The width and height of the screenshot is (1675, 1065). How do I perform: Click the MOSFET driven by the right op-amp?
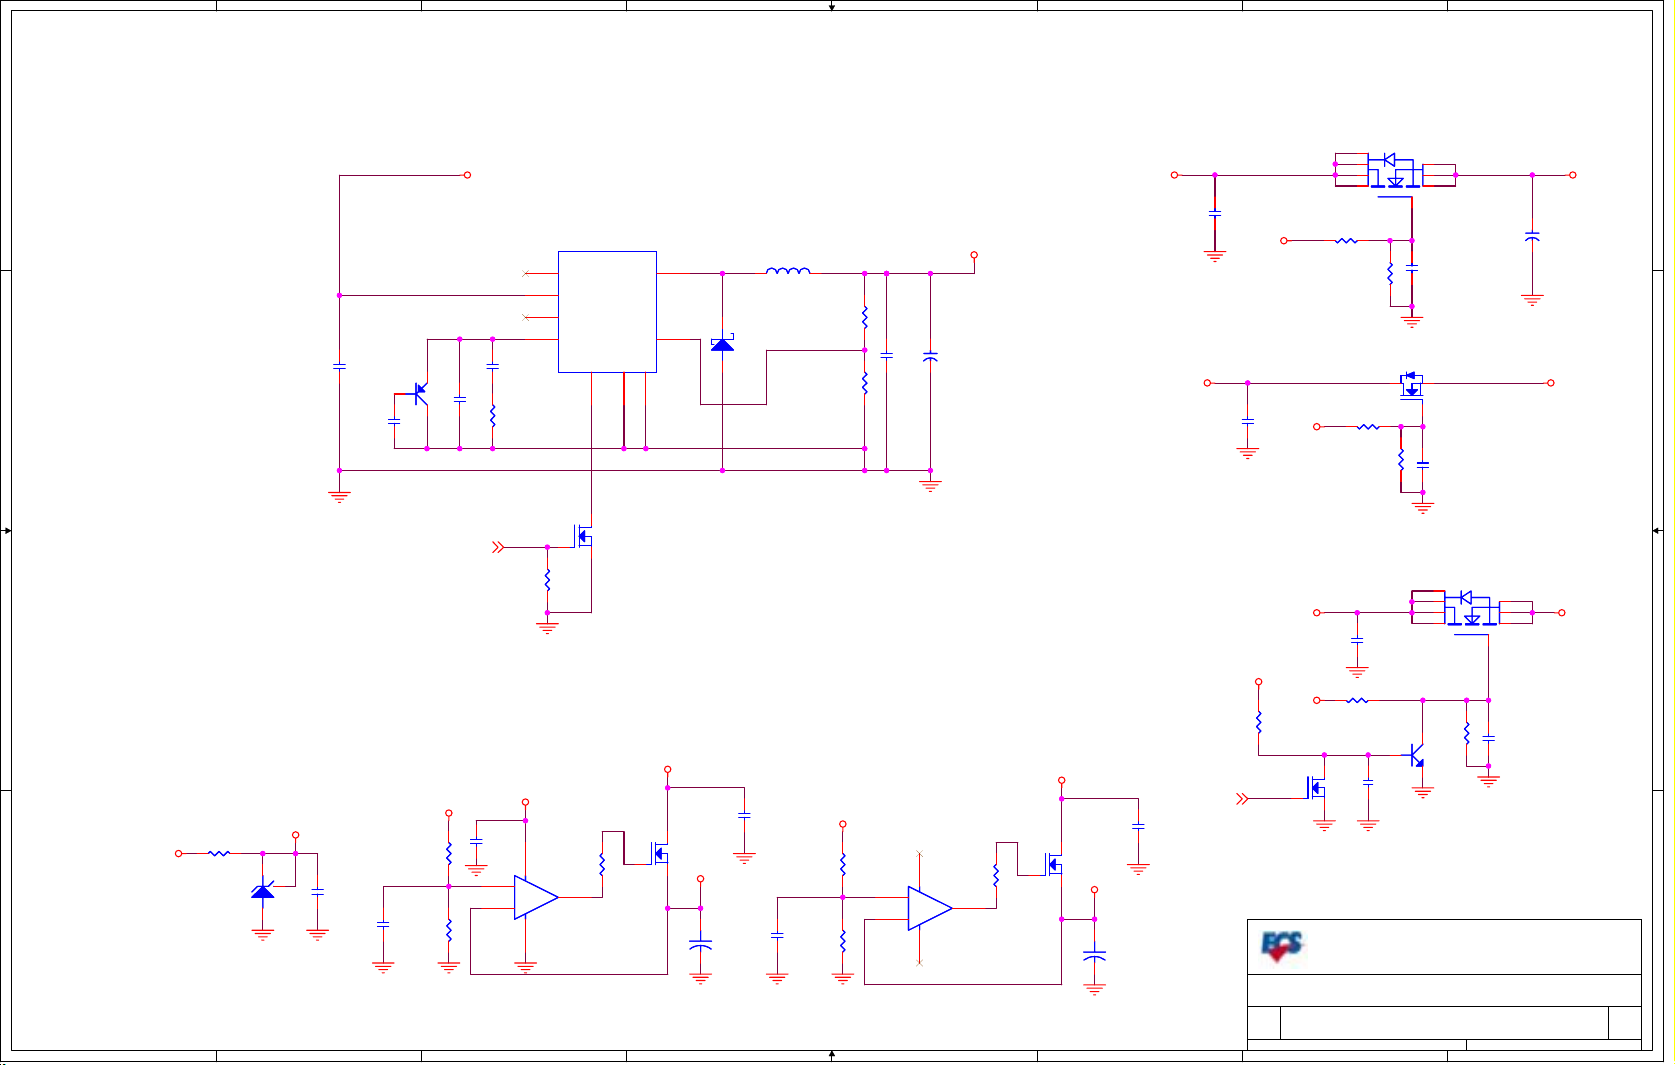tap(1053, 864)
